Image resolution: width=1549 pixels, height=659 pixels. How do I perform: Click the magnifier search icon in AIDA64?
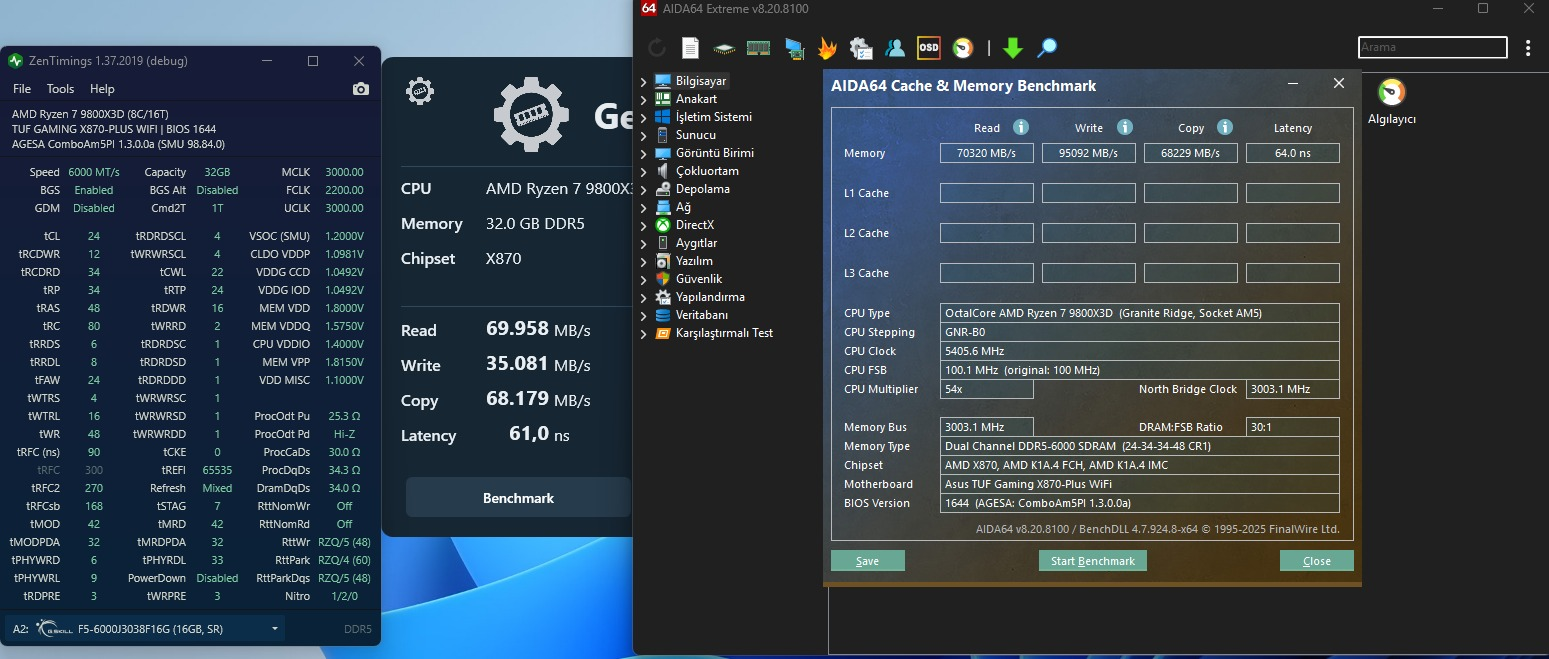click(1047, 47)
